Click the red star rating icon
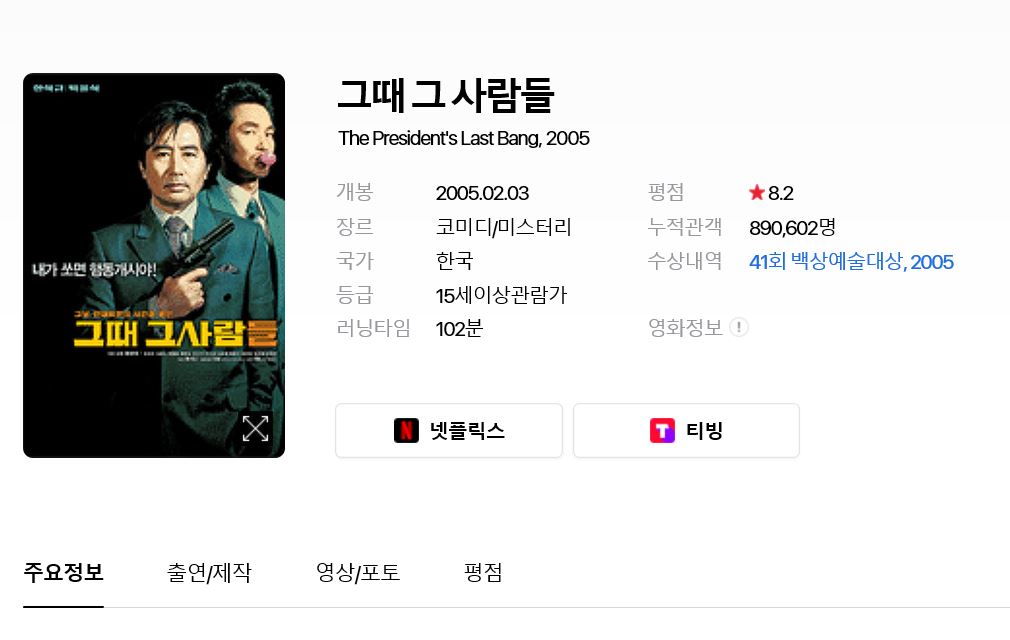 [757, 193]
